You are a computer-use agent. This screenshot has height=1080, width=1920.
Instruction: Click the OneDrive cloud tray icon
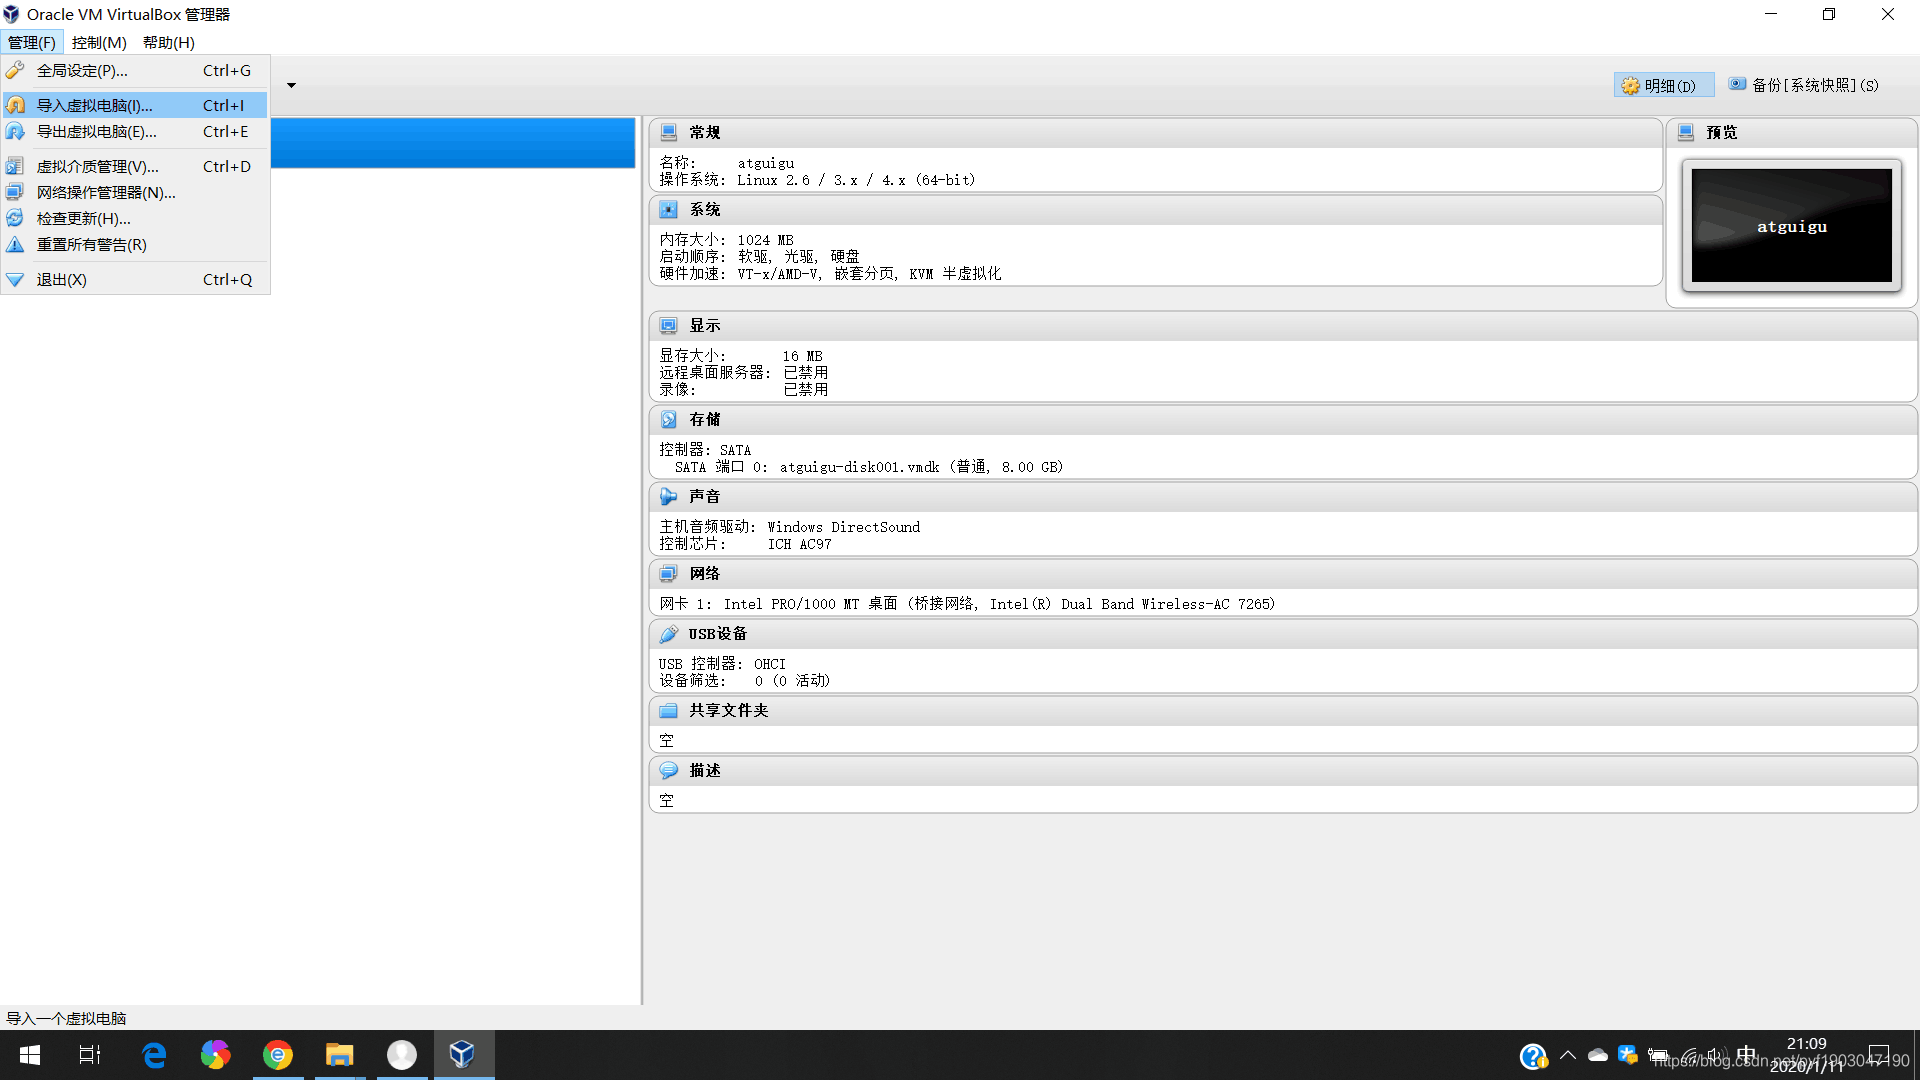pyautogui.click(x=1598, y=1055)
